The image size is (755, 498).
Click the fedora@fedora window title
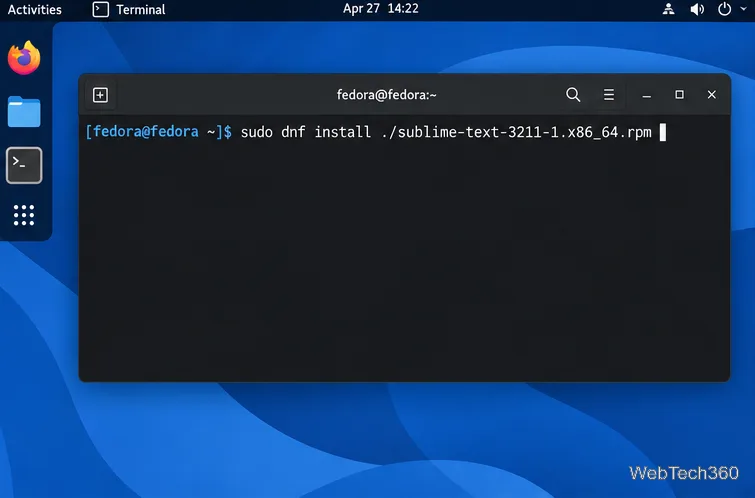click(x=386, y=95)
